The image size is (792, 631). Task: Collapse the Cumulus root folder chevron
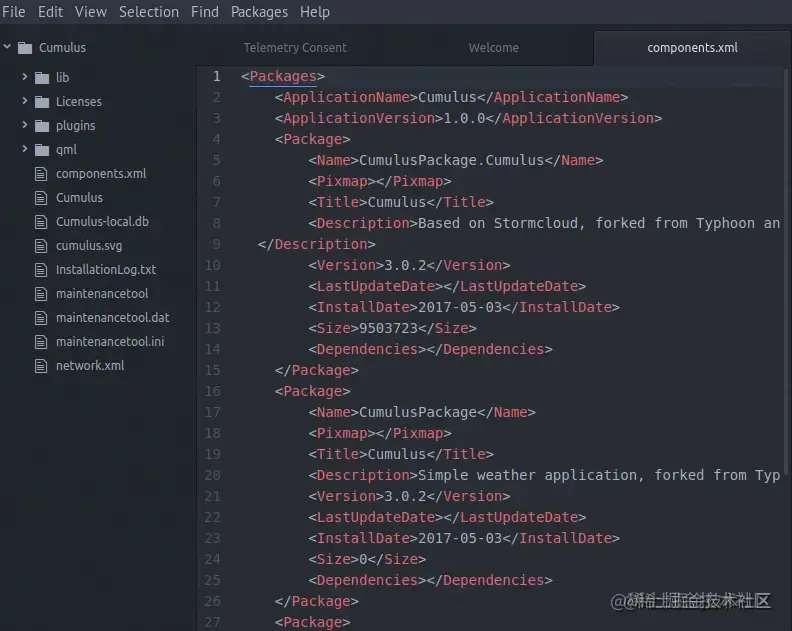(x=7, y=47)
